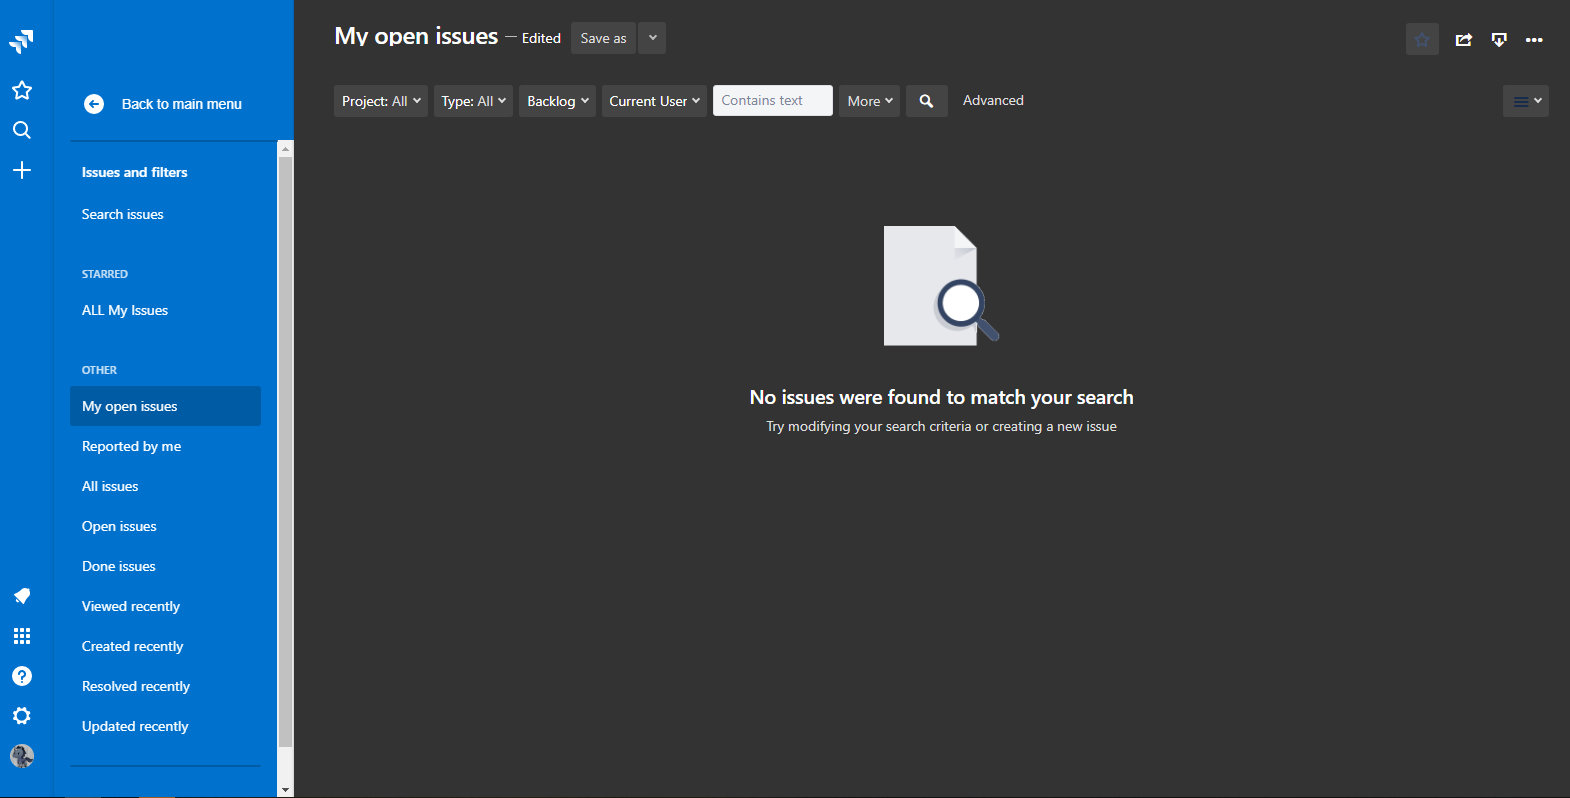Screen dimensions: 1570x798
Task: Run search with magnifier button
Action: point(927,101)
